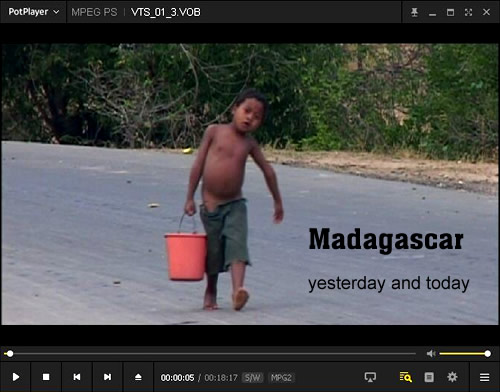Open the stream cast icon
500x392 pixels.
click(x=370, y=377)
